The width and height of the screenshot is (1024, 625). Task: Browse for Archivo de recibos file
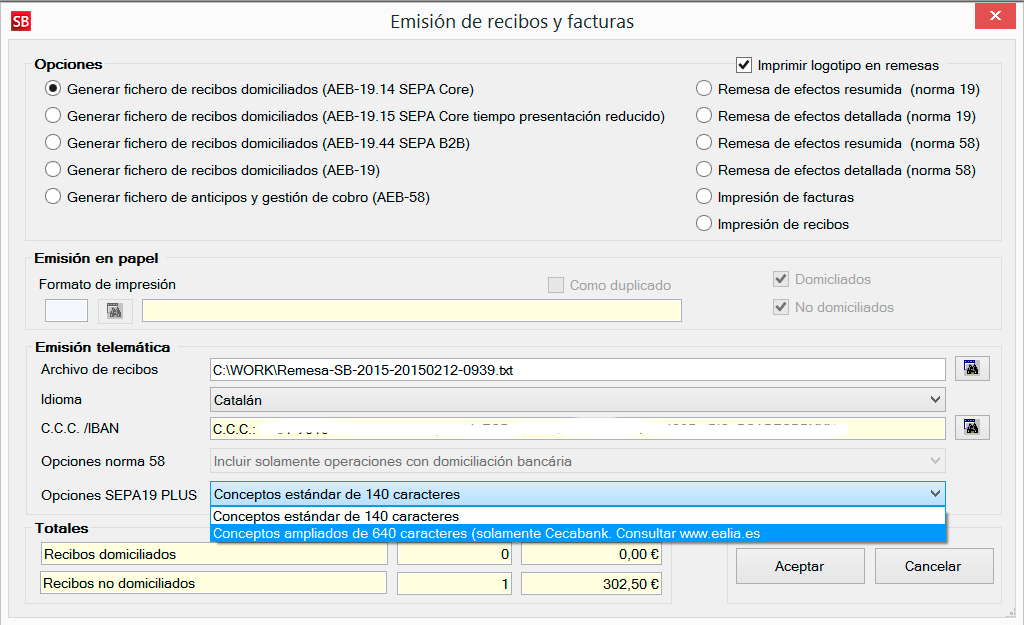(971, 369)
